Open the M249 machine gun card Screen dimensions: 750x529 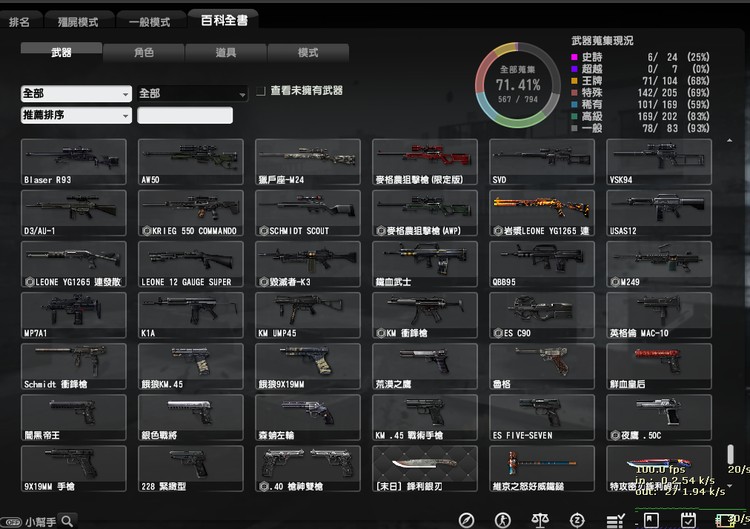pos(659,264)
